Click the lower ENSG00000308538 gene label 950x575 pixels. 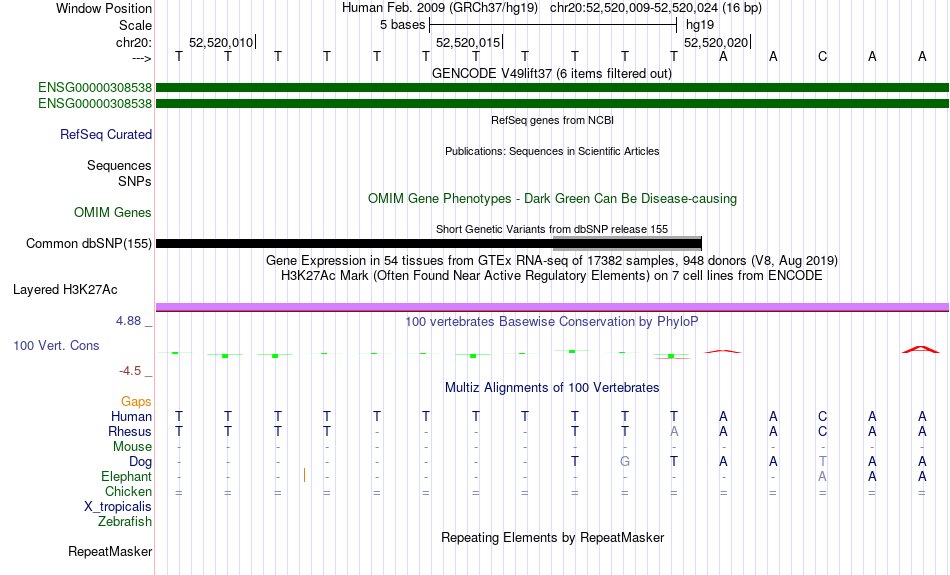tap(95, 104)
